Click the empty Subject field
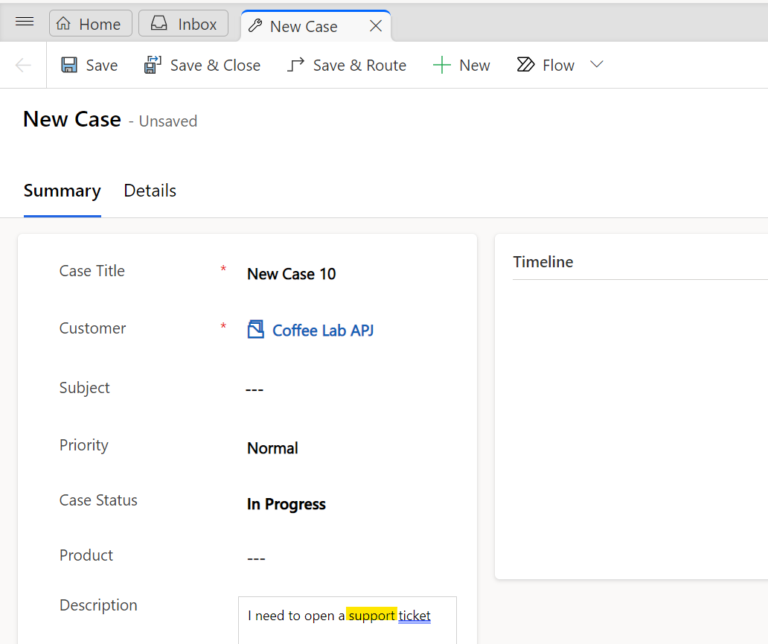 tap(255, 389)
